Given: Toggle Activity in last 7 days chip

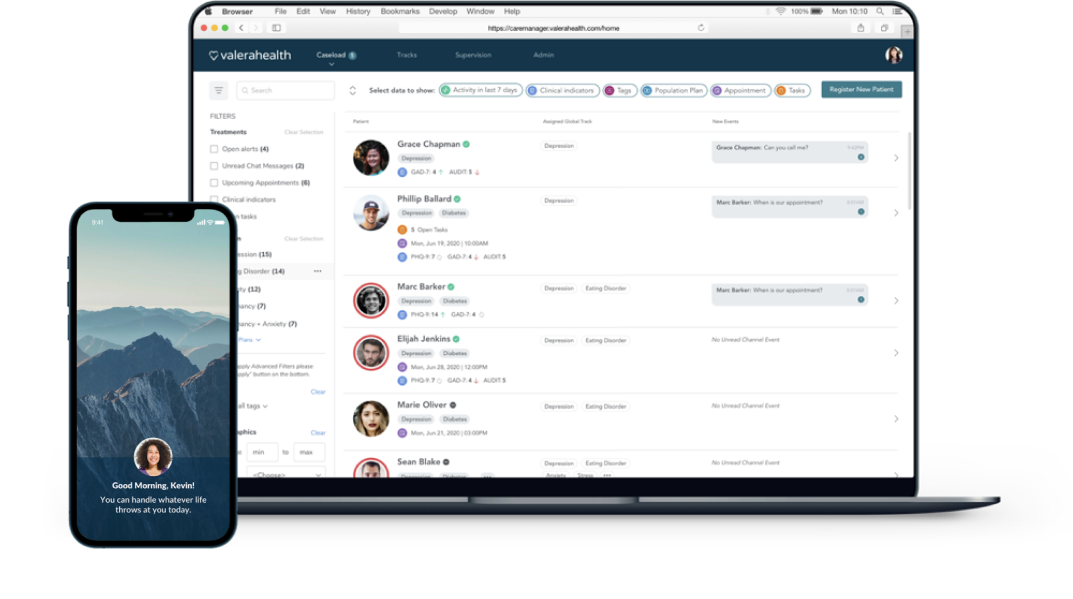Looking at the screenshot, I should pos(480,90).
